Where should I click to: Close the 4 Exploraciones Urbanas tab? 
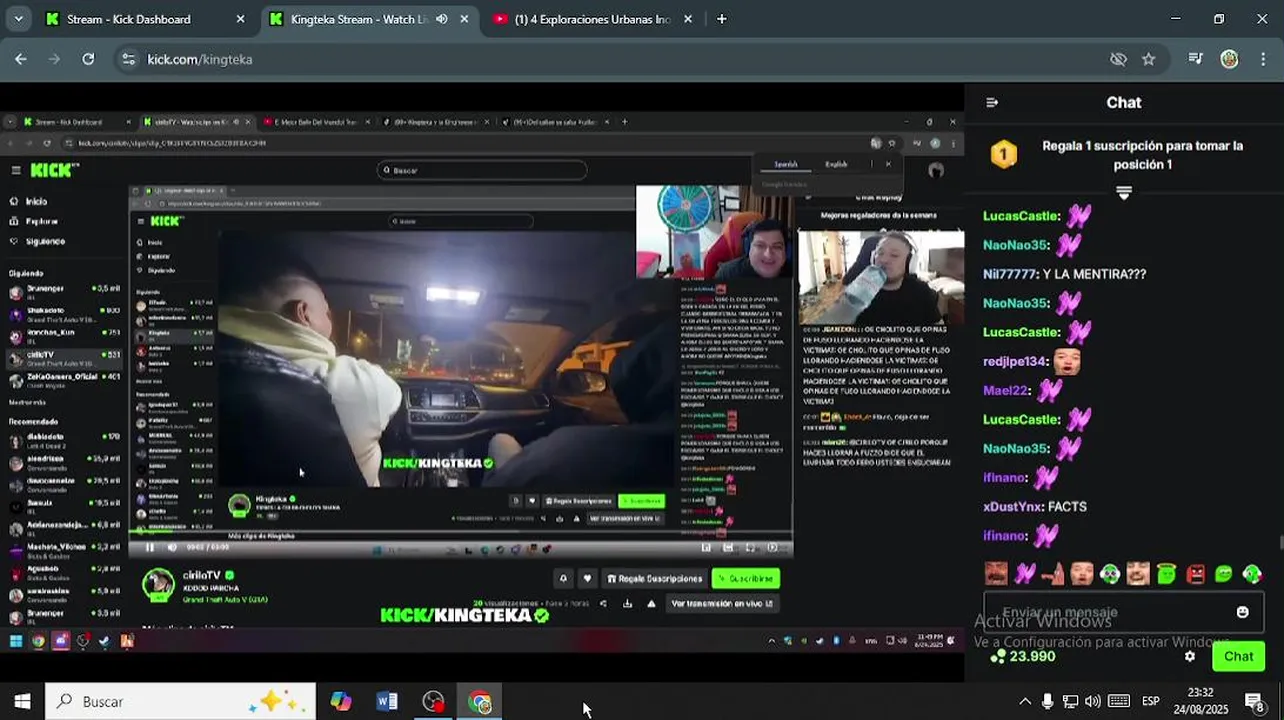(689, 19)
